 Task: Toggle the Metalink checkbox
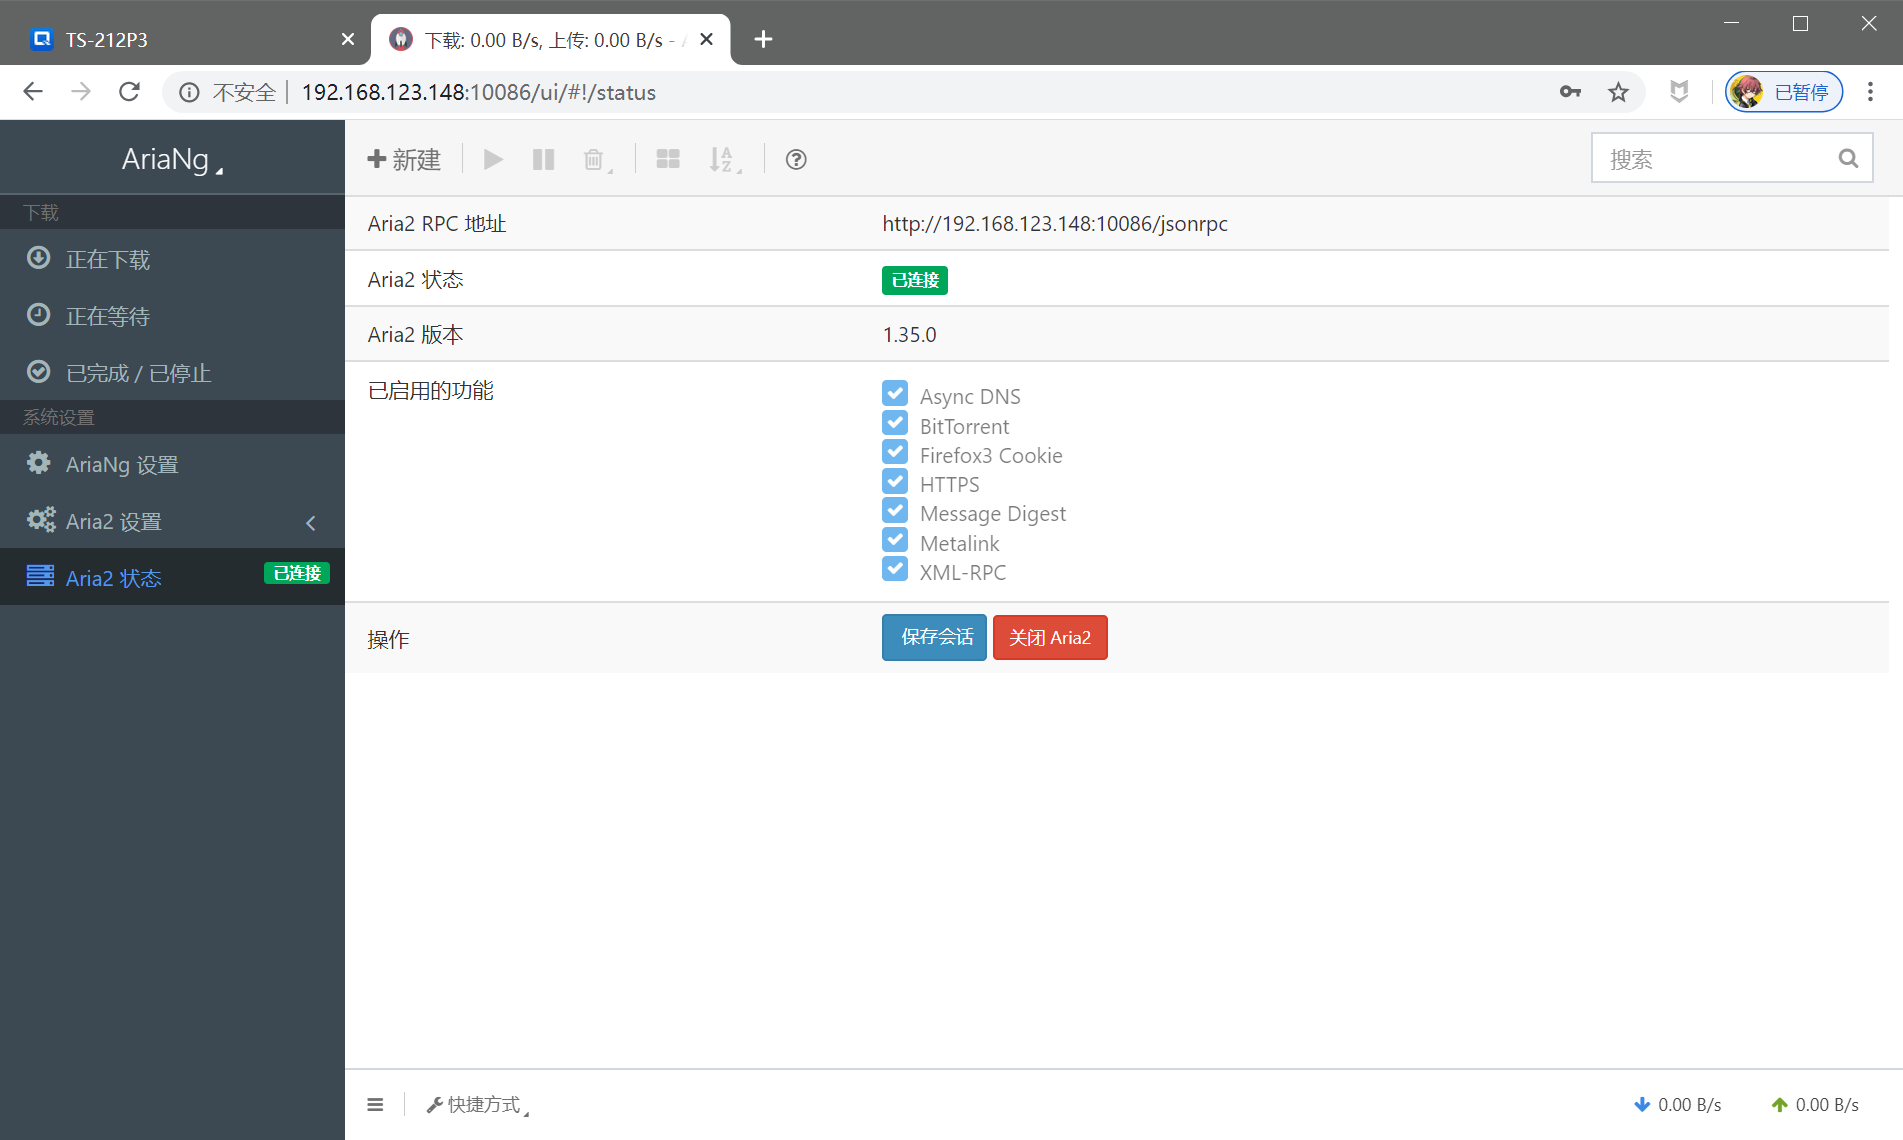[x=895, y=540]
